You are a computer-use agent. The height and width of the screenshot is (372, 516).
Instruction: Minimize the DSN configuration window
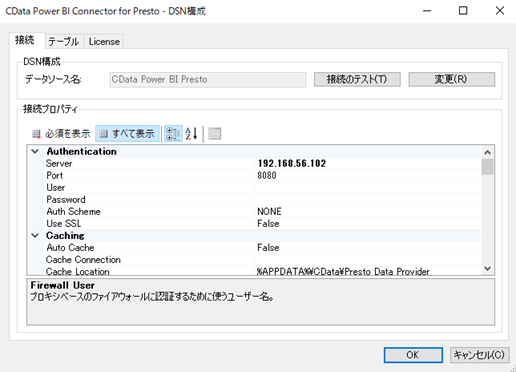point(427,11)
